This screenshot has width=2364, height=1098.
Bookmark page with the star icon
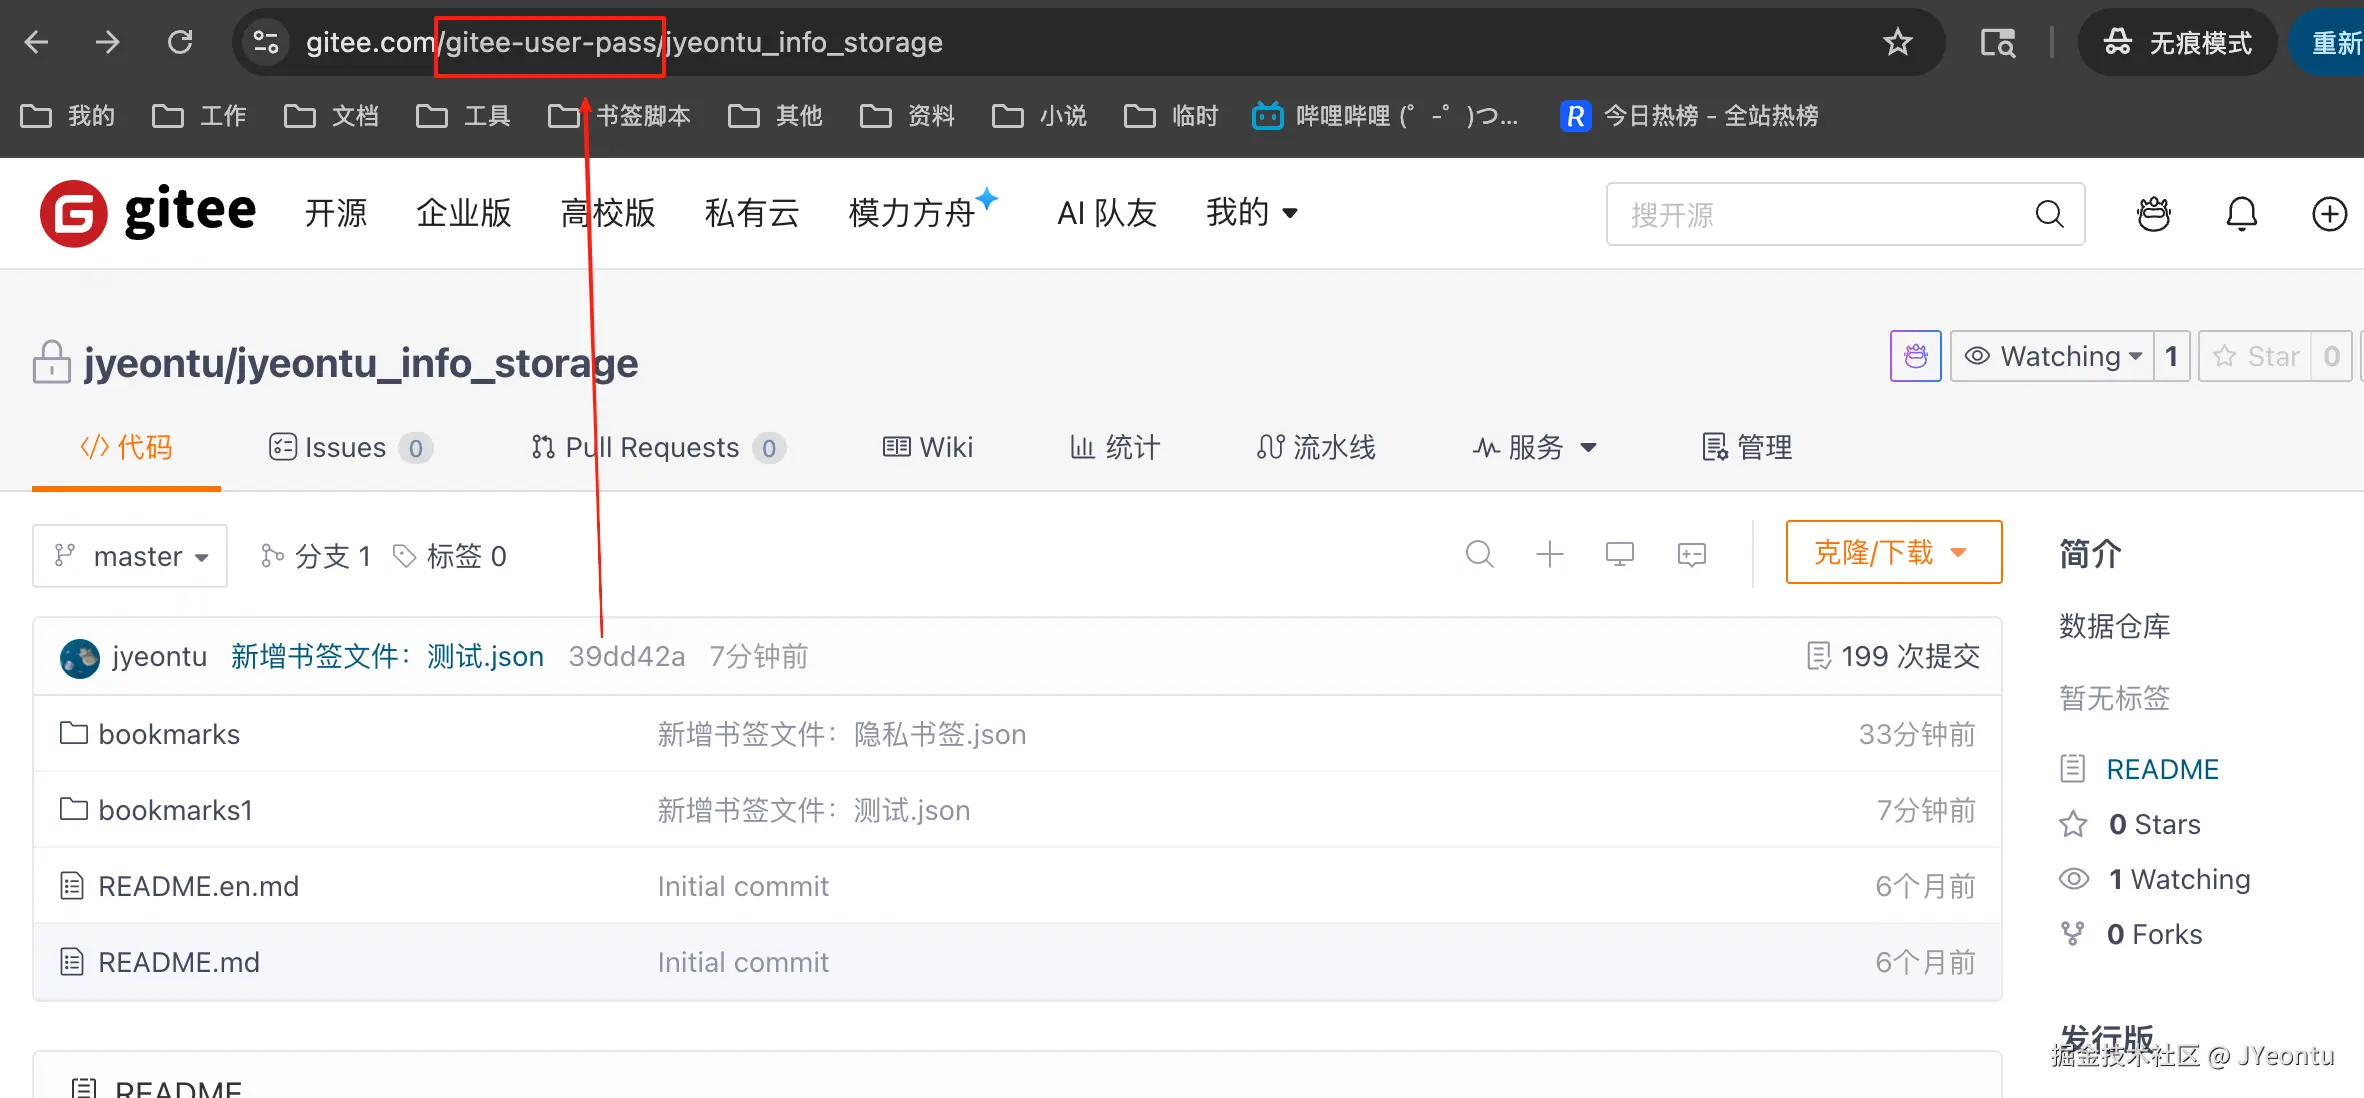[x=1897, y=42]
